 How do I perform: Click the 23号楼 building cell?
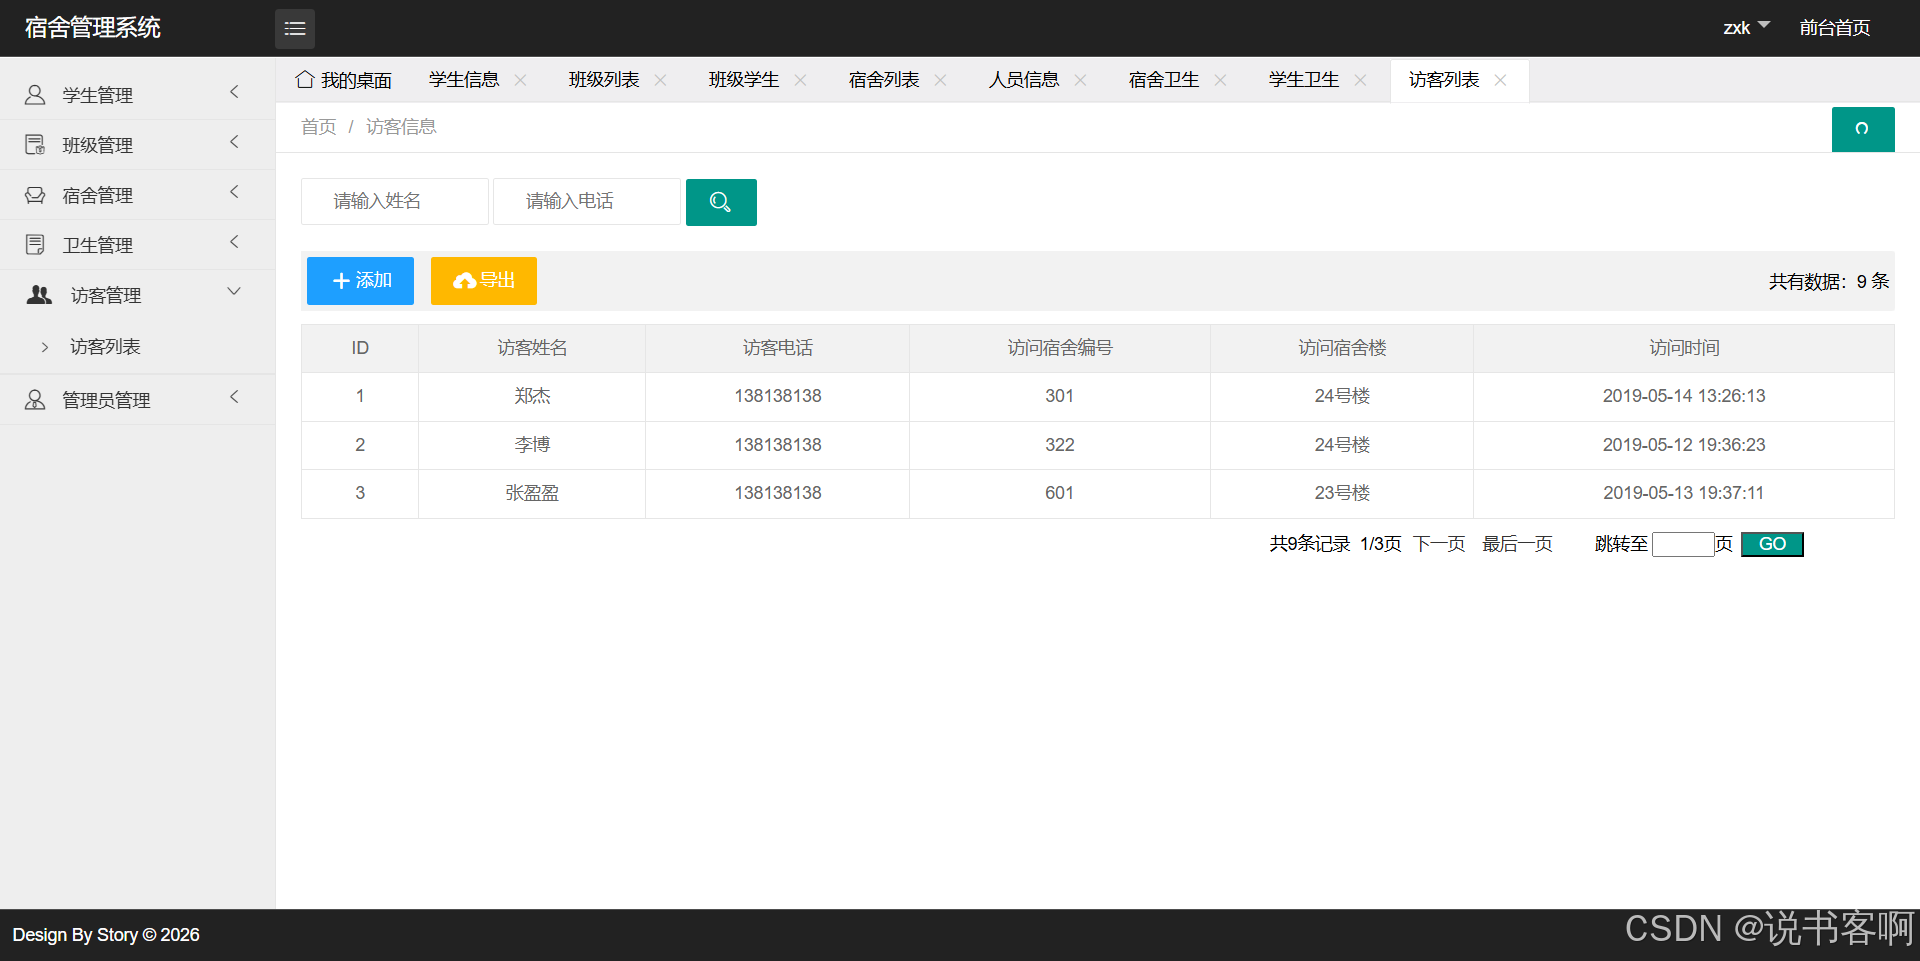tap(1342, 493)
